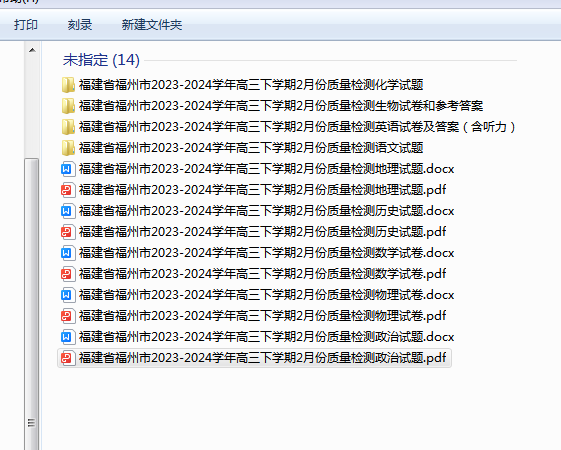The image size is (561, 450).
Task: Select the 物理试卷.pdf PDF icon
Action: [68, 316]
